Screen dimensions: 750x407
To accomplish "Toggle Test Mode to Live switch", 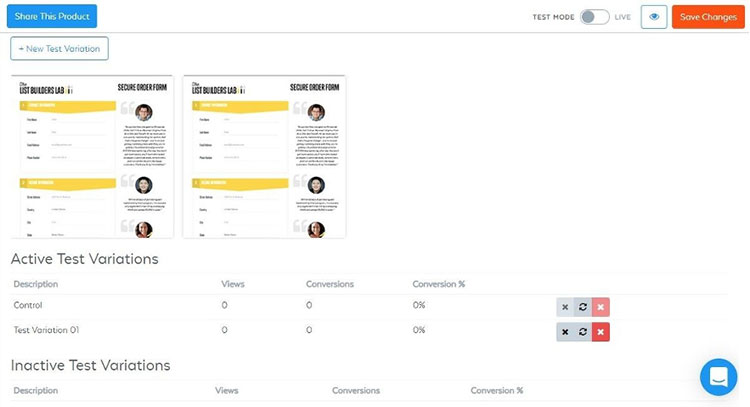I will click(x=595, y=17).
